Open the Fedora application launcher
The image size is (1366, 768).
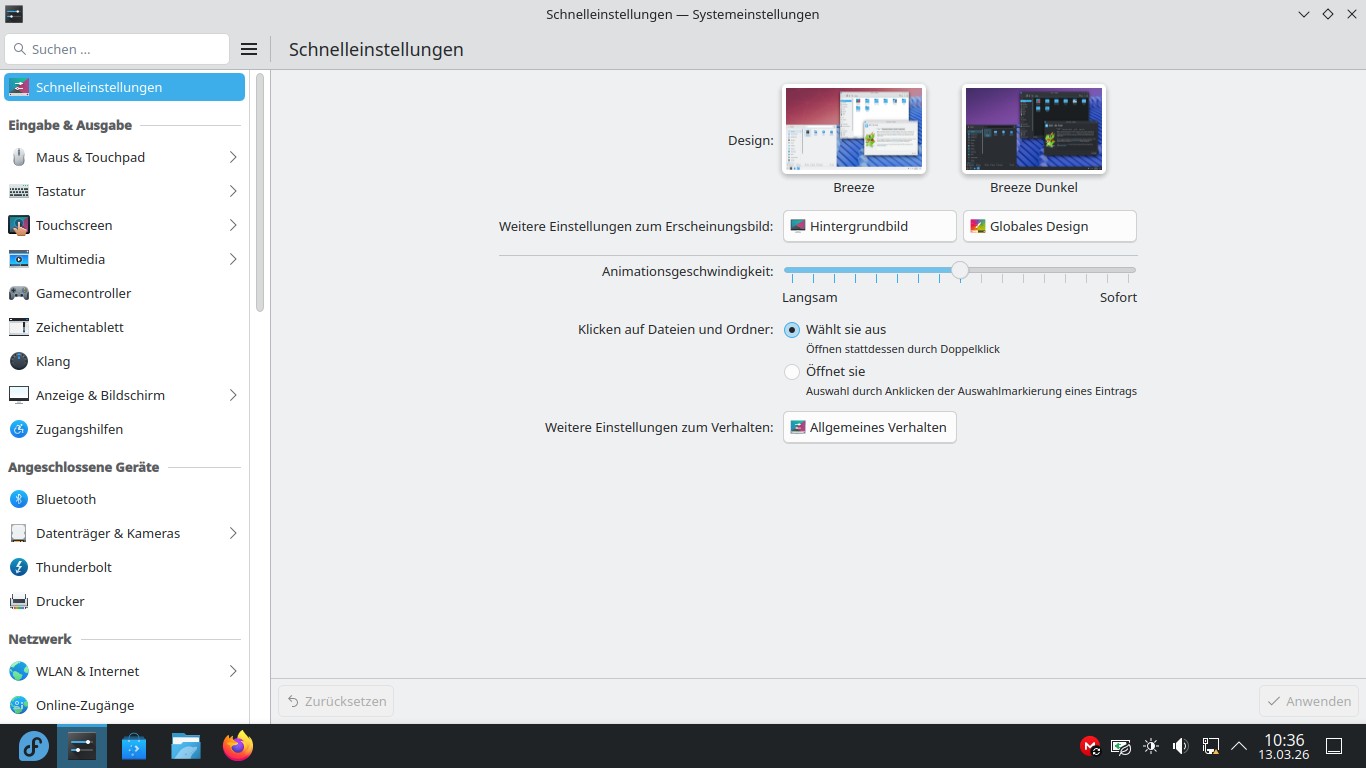(x=33, y=746)
